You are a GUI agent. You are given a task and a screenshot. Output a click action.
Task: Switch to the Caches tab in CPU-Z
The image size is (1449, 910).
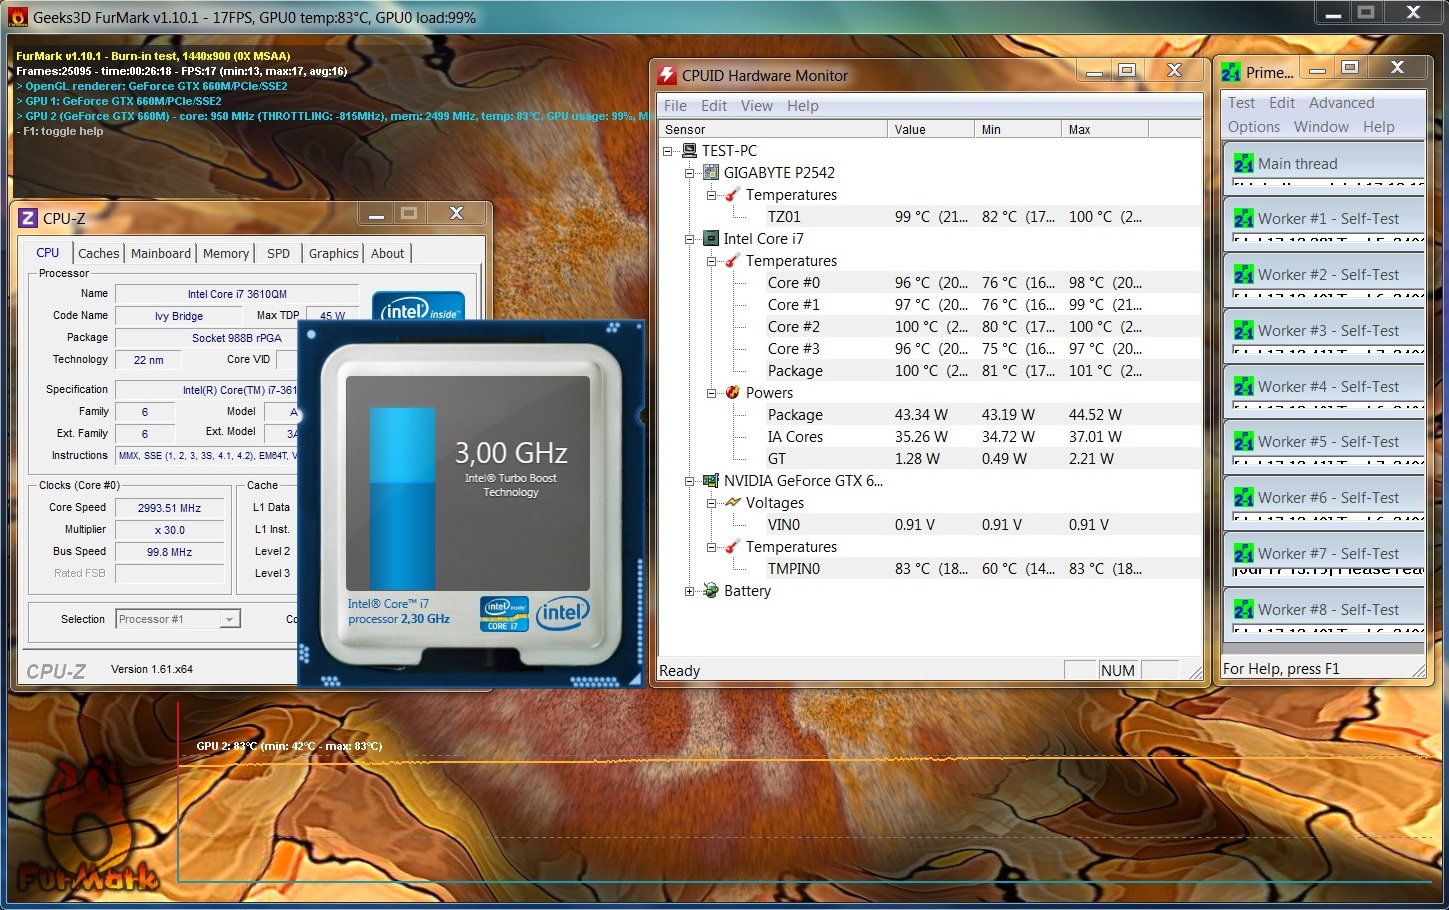click(99, 254)
